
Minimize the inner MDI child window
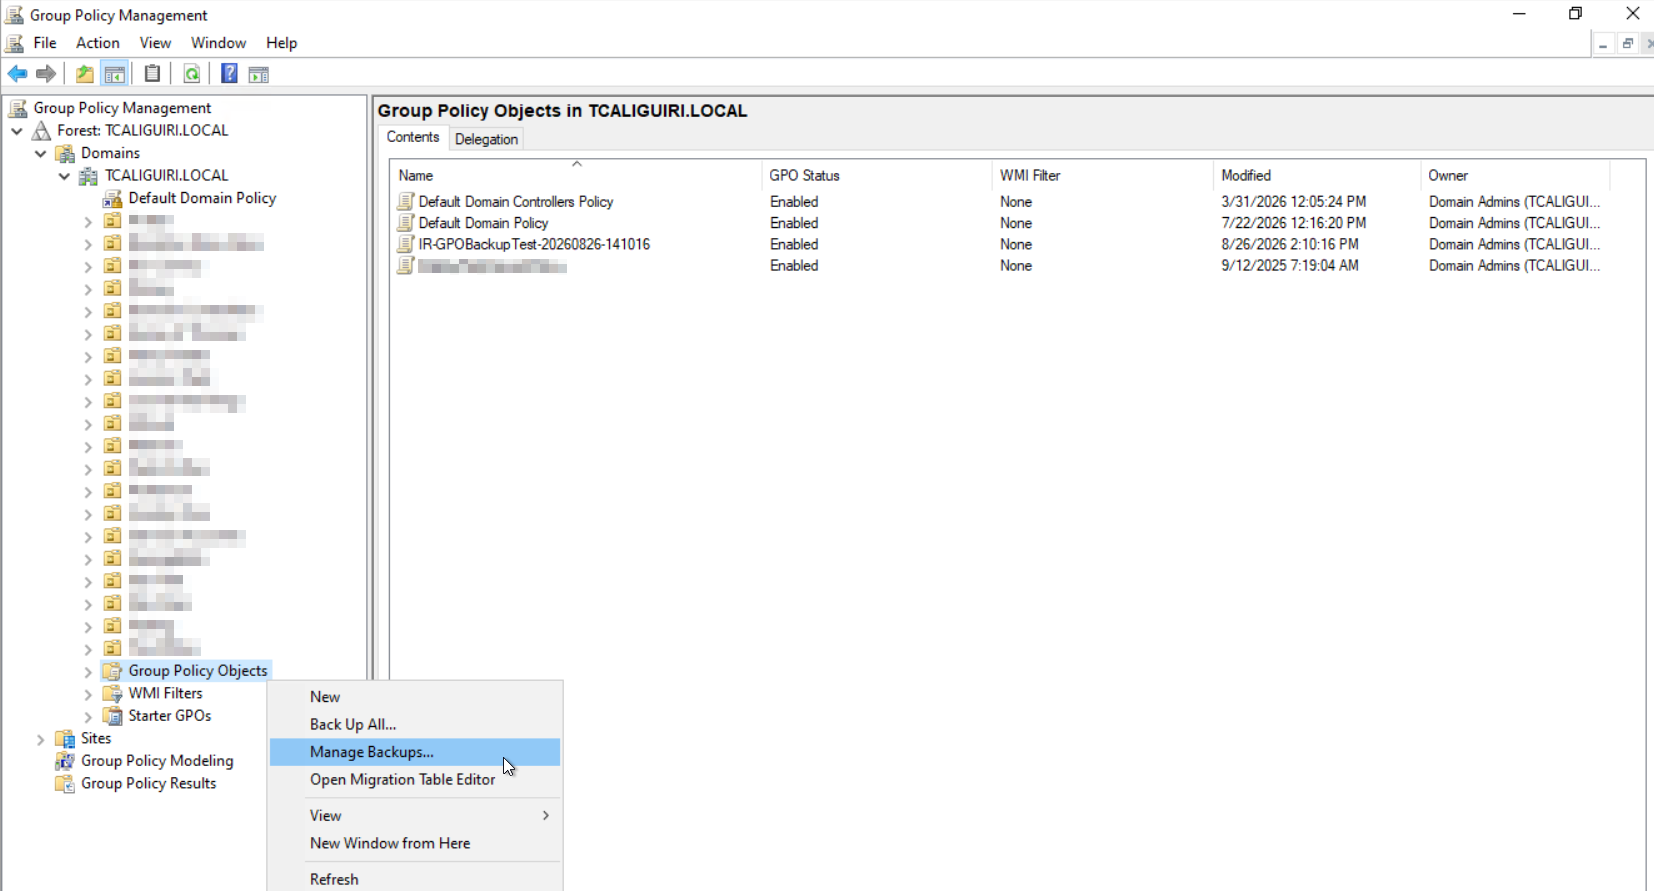coord(1603,44)
